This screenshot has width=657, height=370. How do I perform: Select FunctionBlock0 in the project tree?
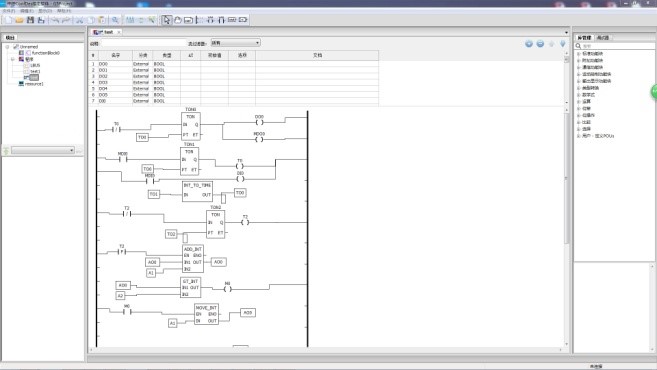pyautogui.click(x=46, y=53)
